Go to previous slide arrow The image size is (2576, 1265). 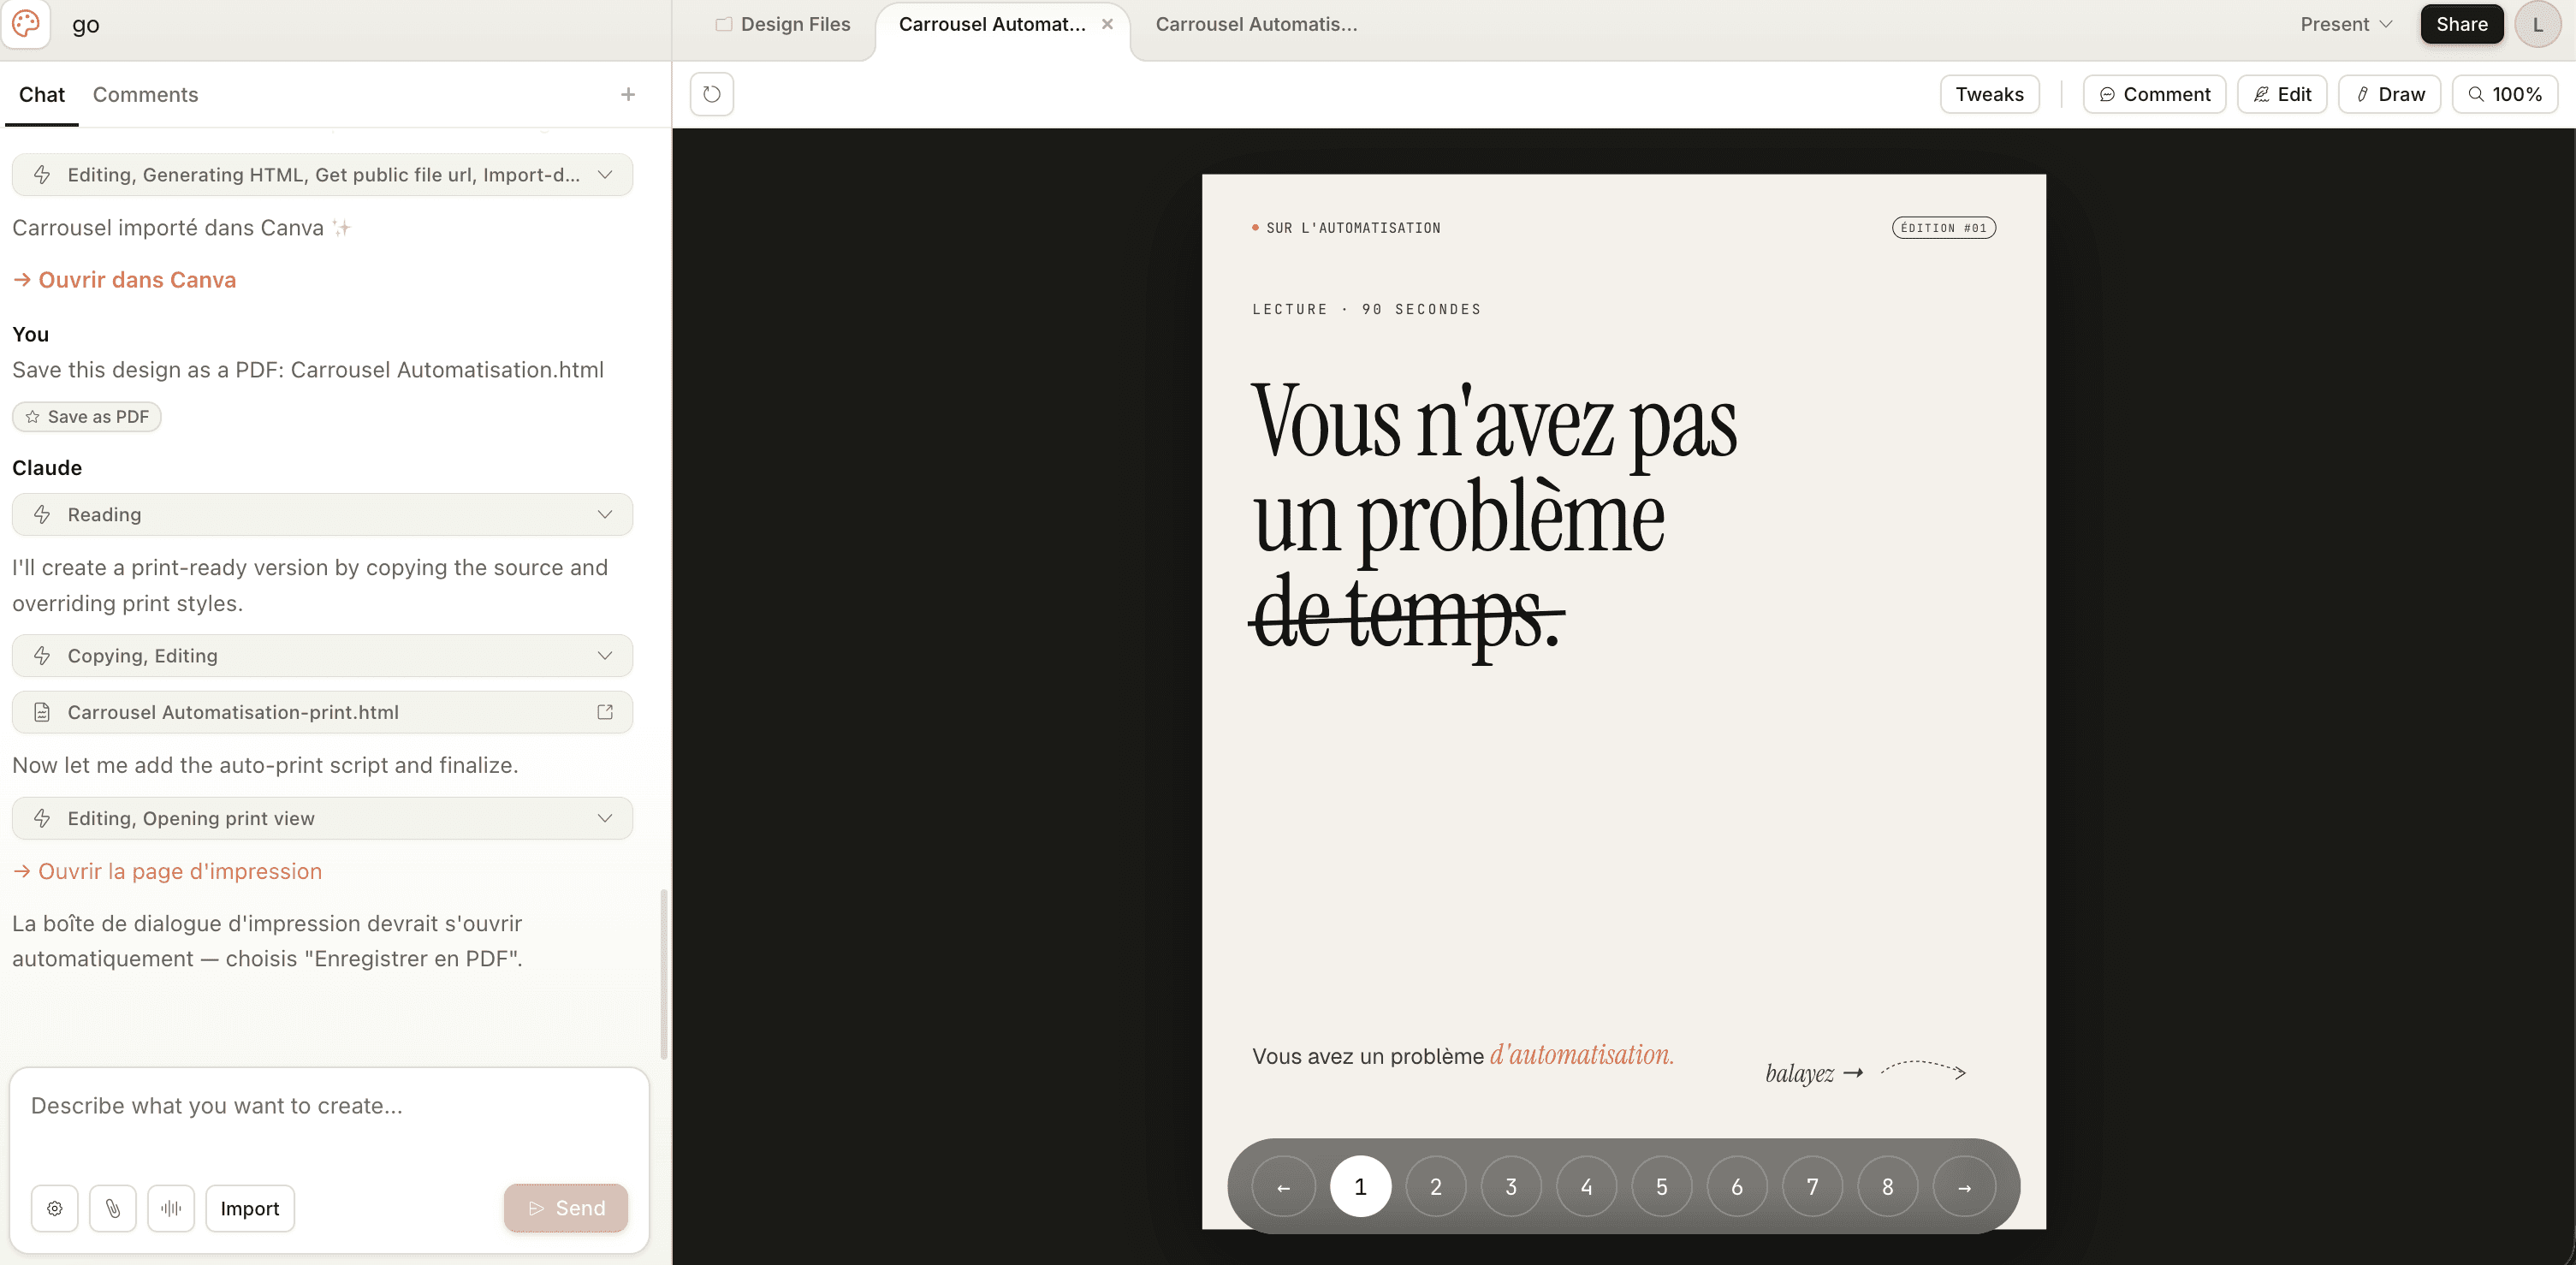click(1283, 1187)
